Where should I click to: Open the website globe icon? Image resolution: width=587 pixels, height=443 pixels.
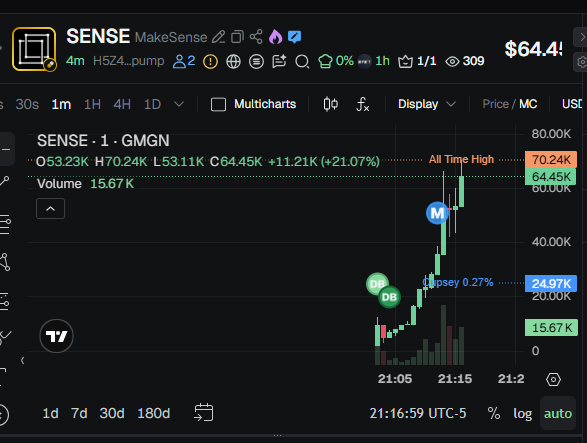click(233, 61)
